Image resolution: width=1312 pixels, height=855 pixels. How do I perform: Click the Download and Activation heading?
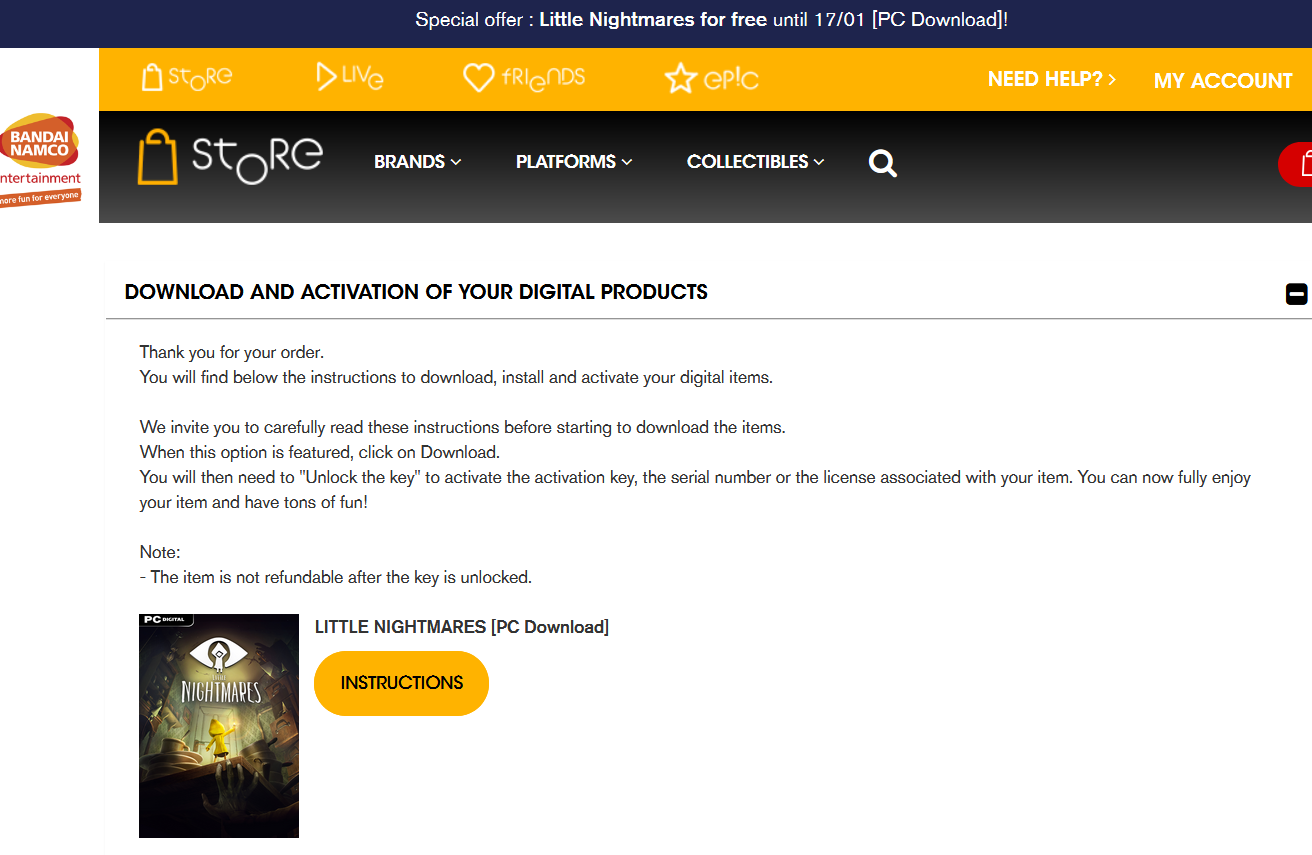pos(416,292)
